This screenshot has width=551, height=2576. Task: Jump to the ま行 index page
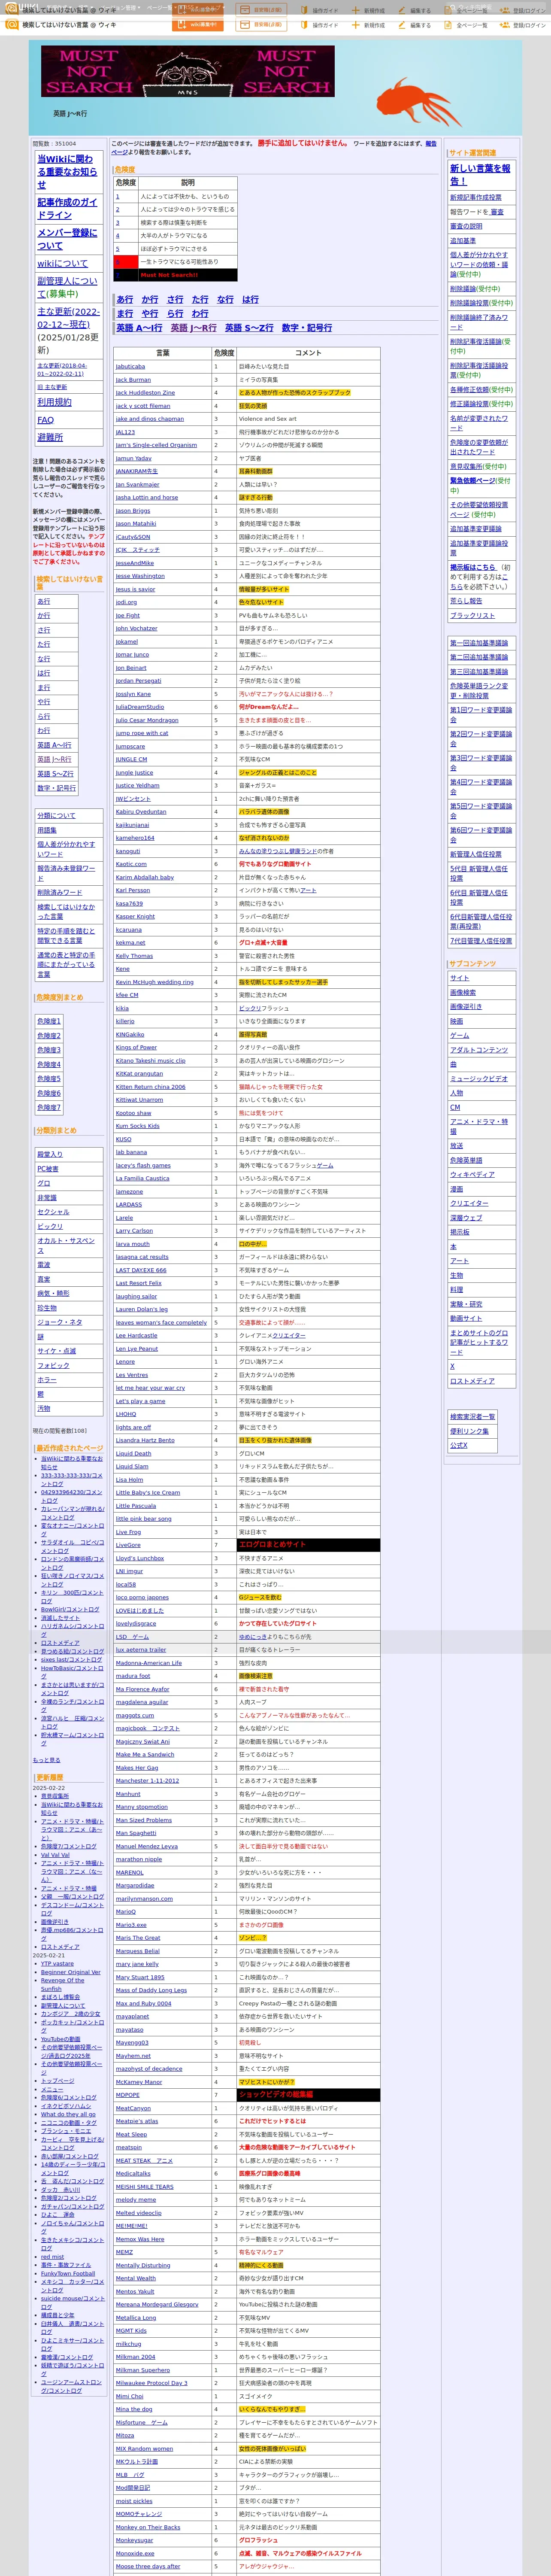click(x=124, y=313)
